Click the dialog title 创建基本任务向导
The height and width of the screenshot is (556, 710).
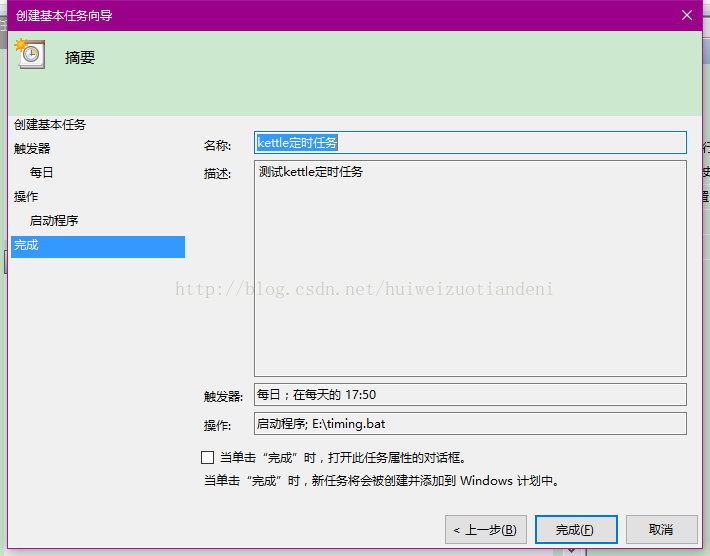click(x=64, y=15)
